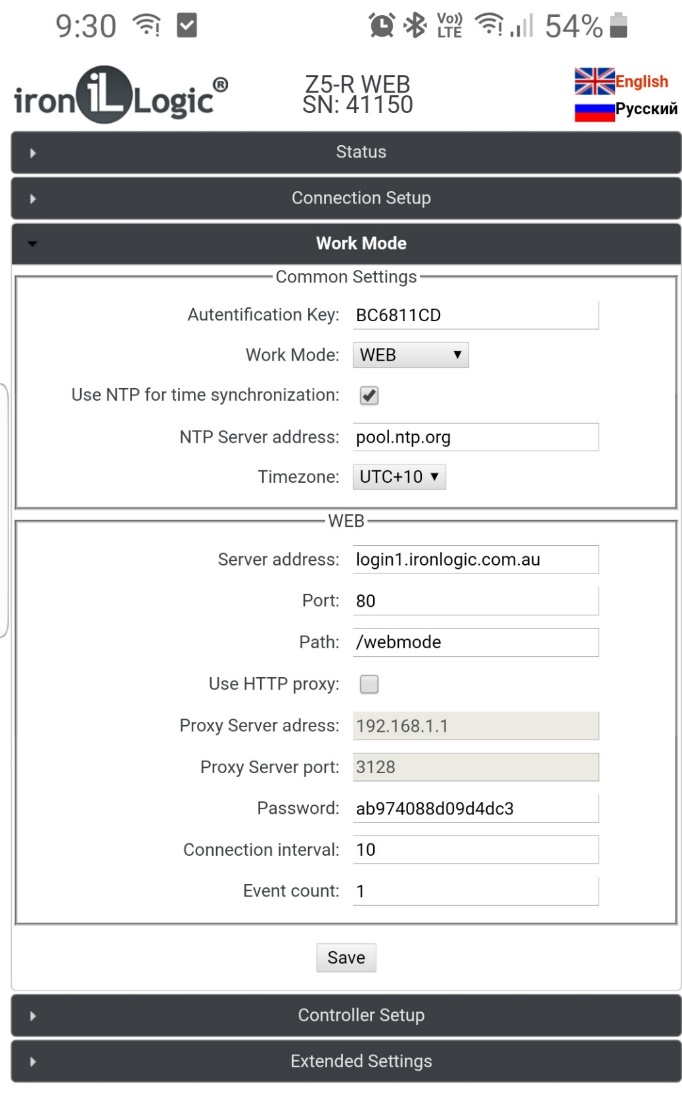682x1093 pixels.
Task: Open the Work Mode WEB dropdown
Action: pos(410,355)
